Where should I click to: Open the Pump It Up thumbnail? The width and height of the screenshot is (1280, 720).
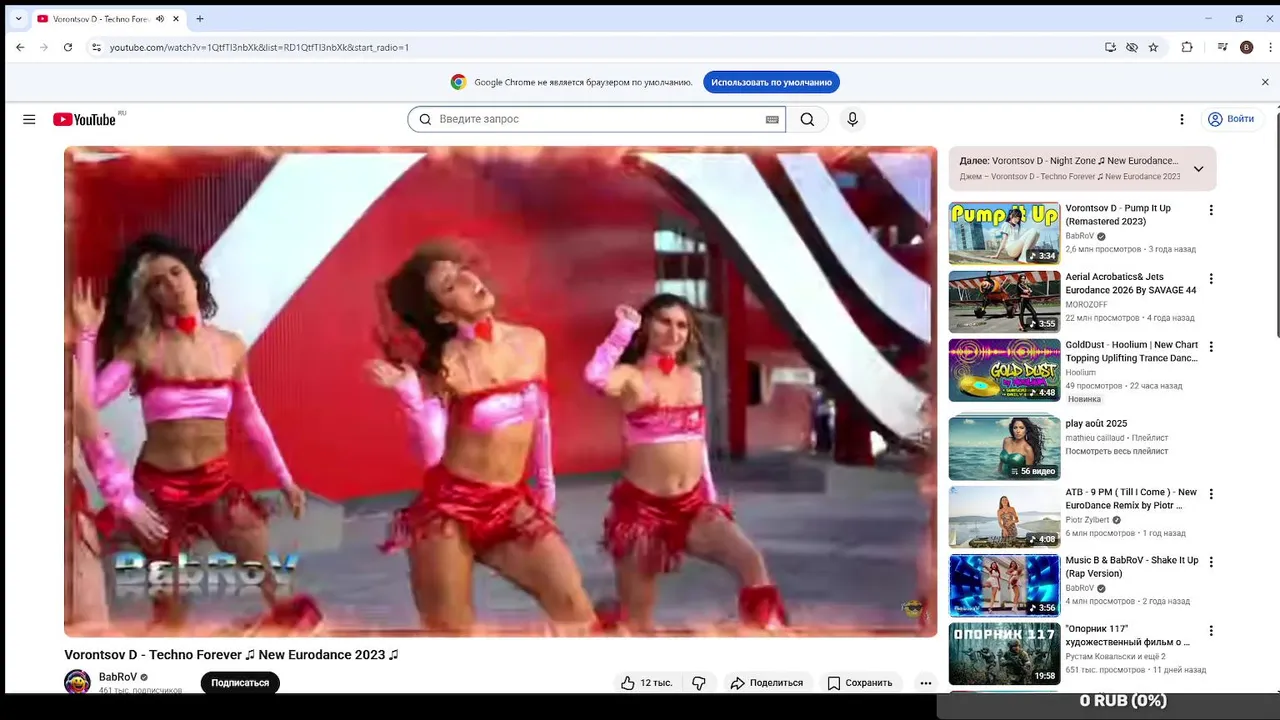pyautogui.click(x=1004, y=233)
